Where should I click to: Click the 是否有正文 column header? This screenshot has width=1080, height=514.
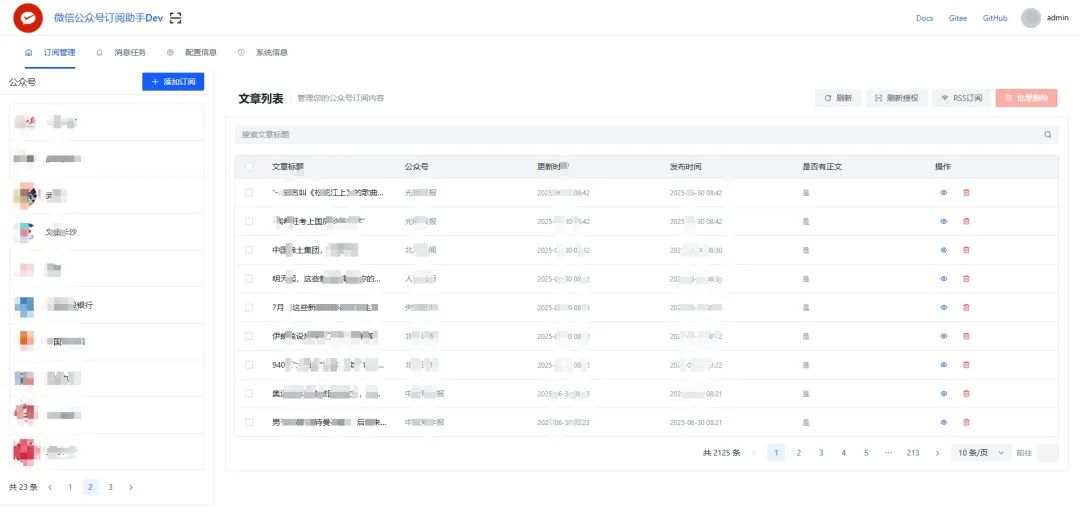point(822,167)
